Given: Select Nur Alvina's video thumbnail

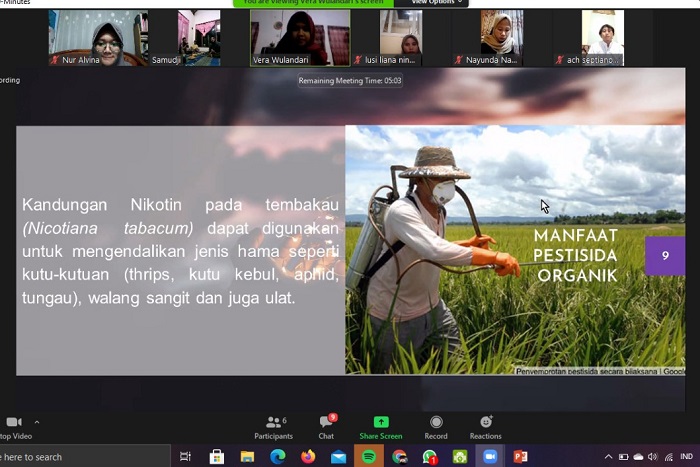Looking at the screenshot, I should coord(98,38).
